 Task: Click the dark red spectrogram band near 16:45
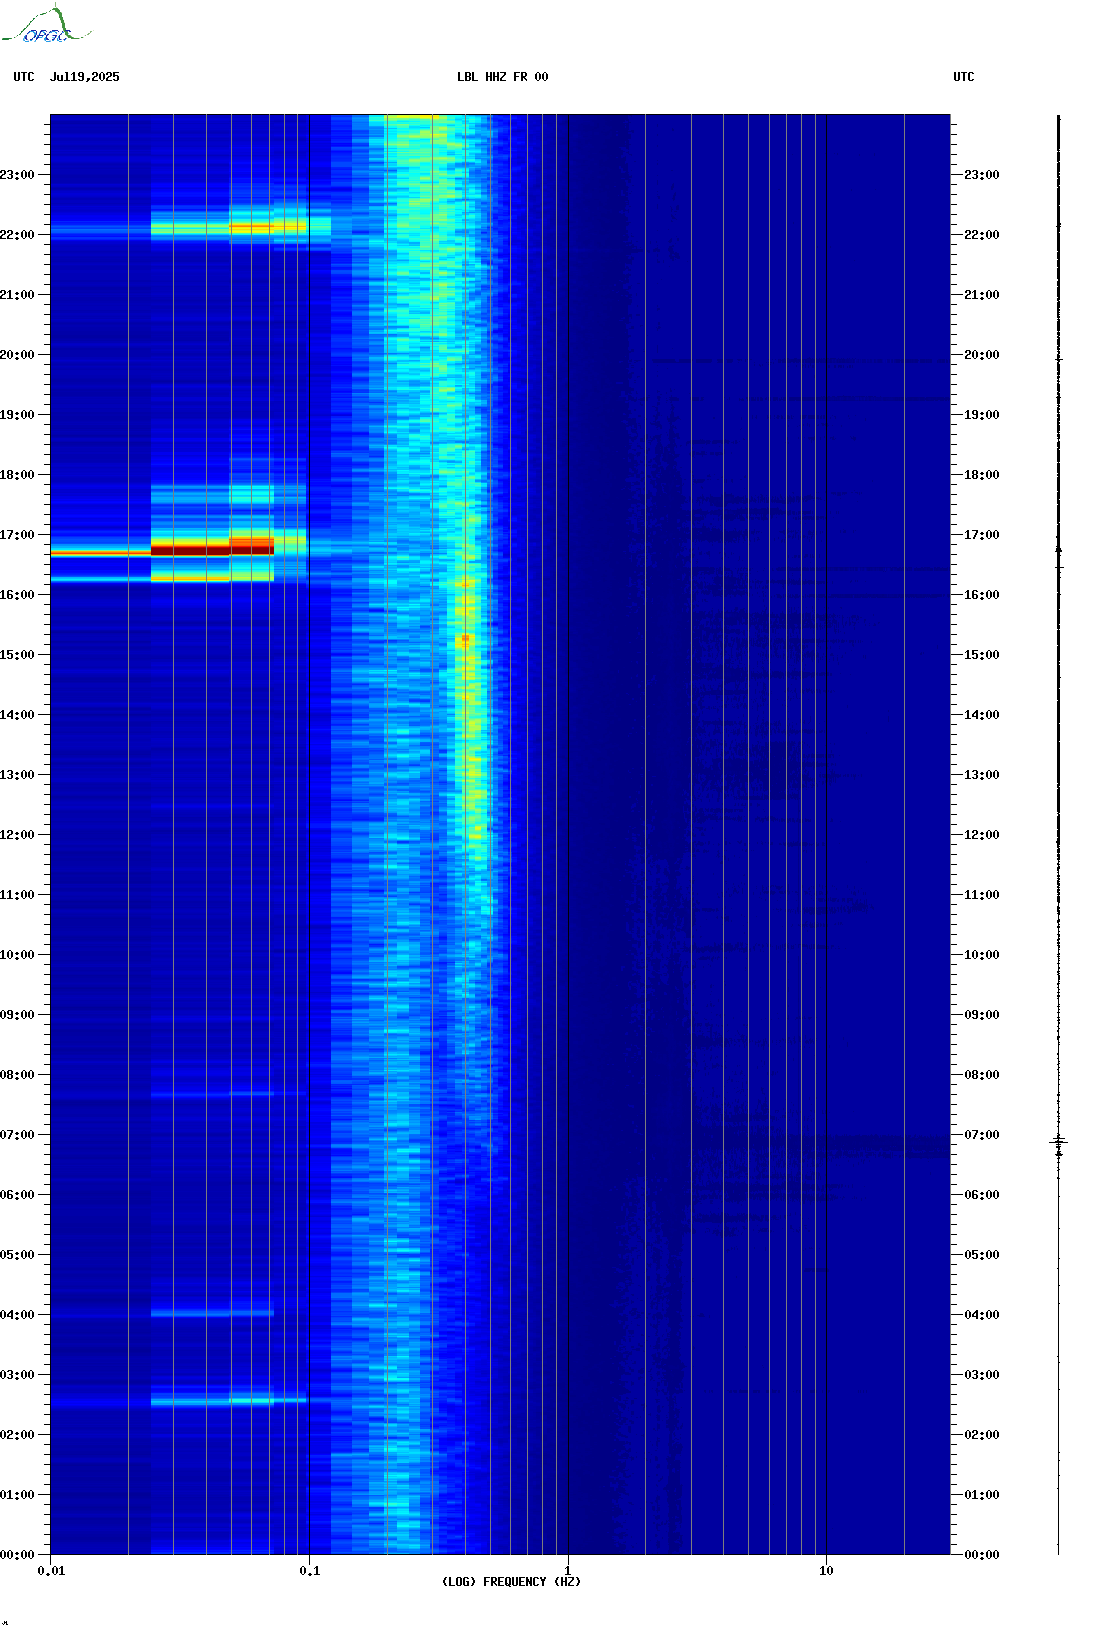tap(212, 549)
